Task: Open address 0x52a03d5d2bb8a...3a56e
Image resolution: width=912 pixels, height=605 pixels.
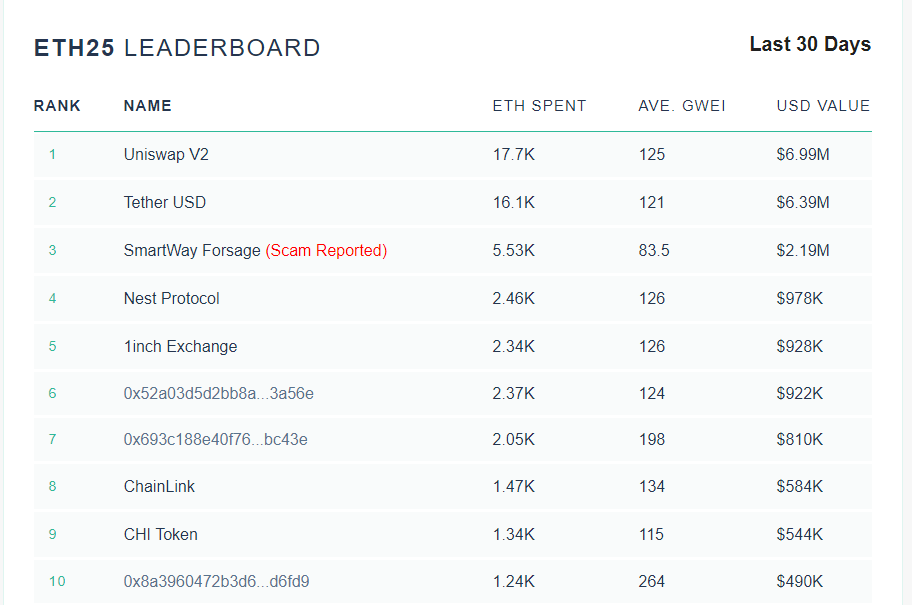Action: pos(218,394)
